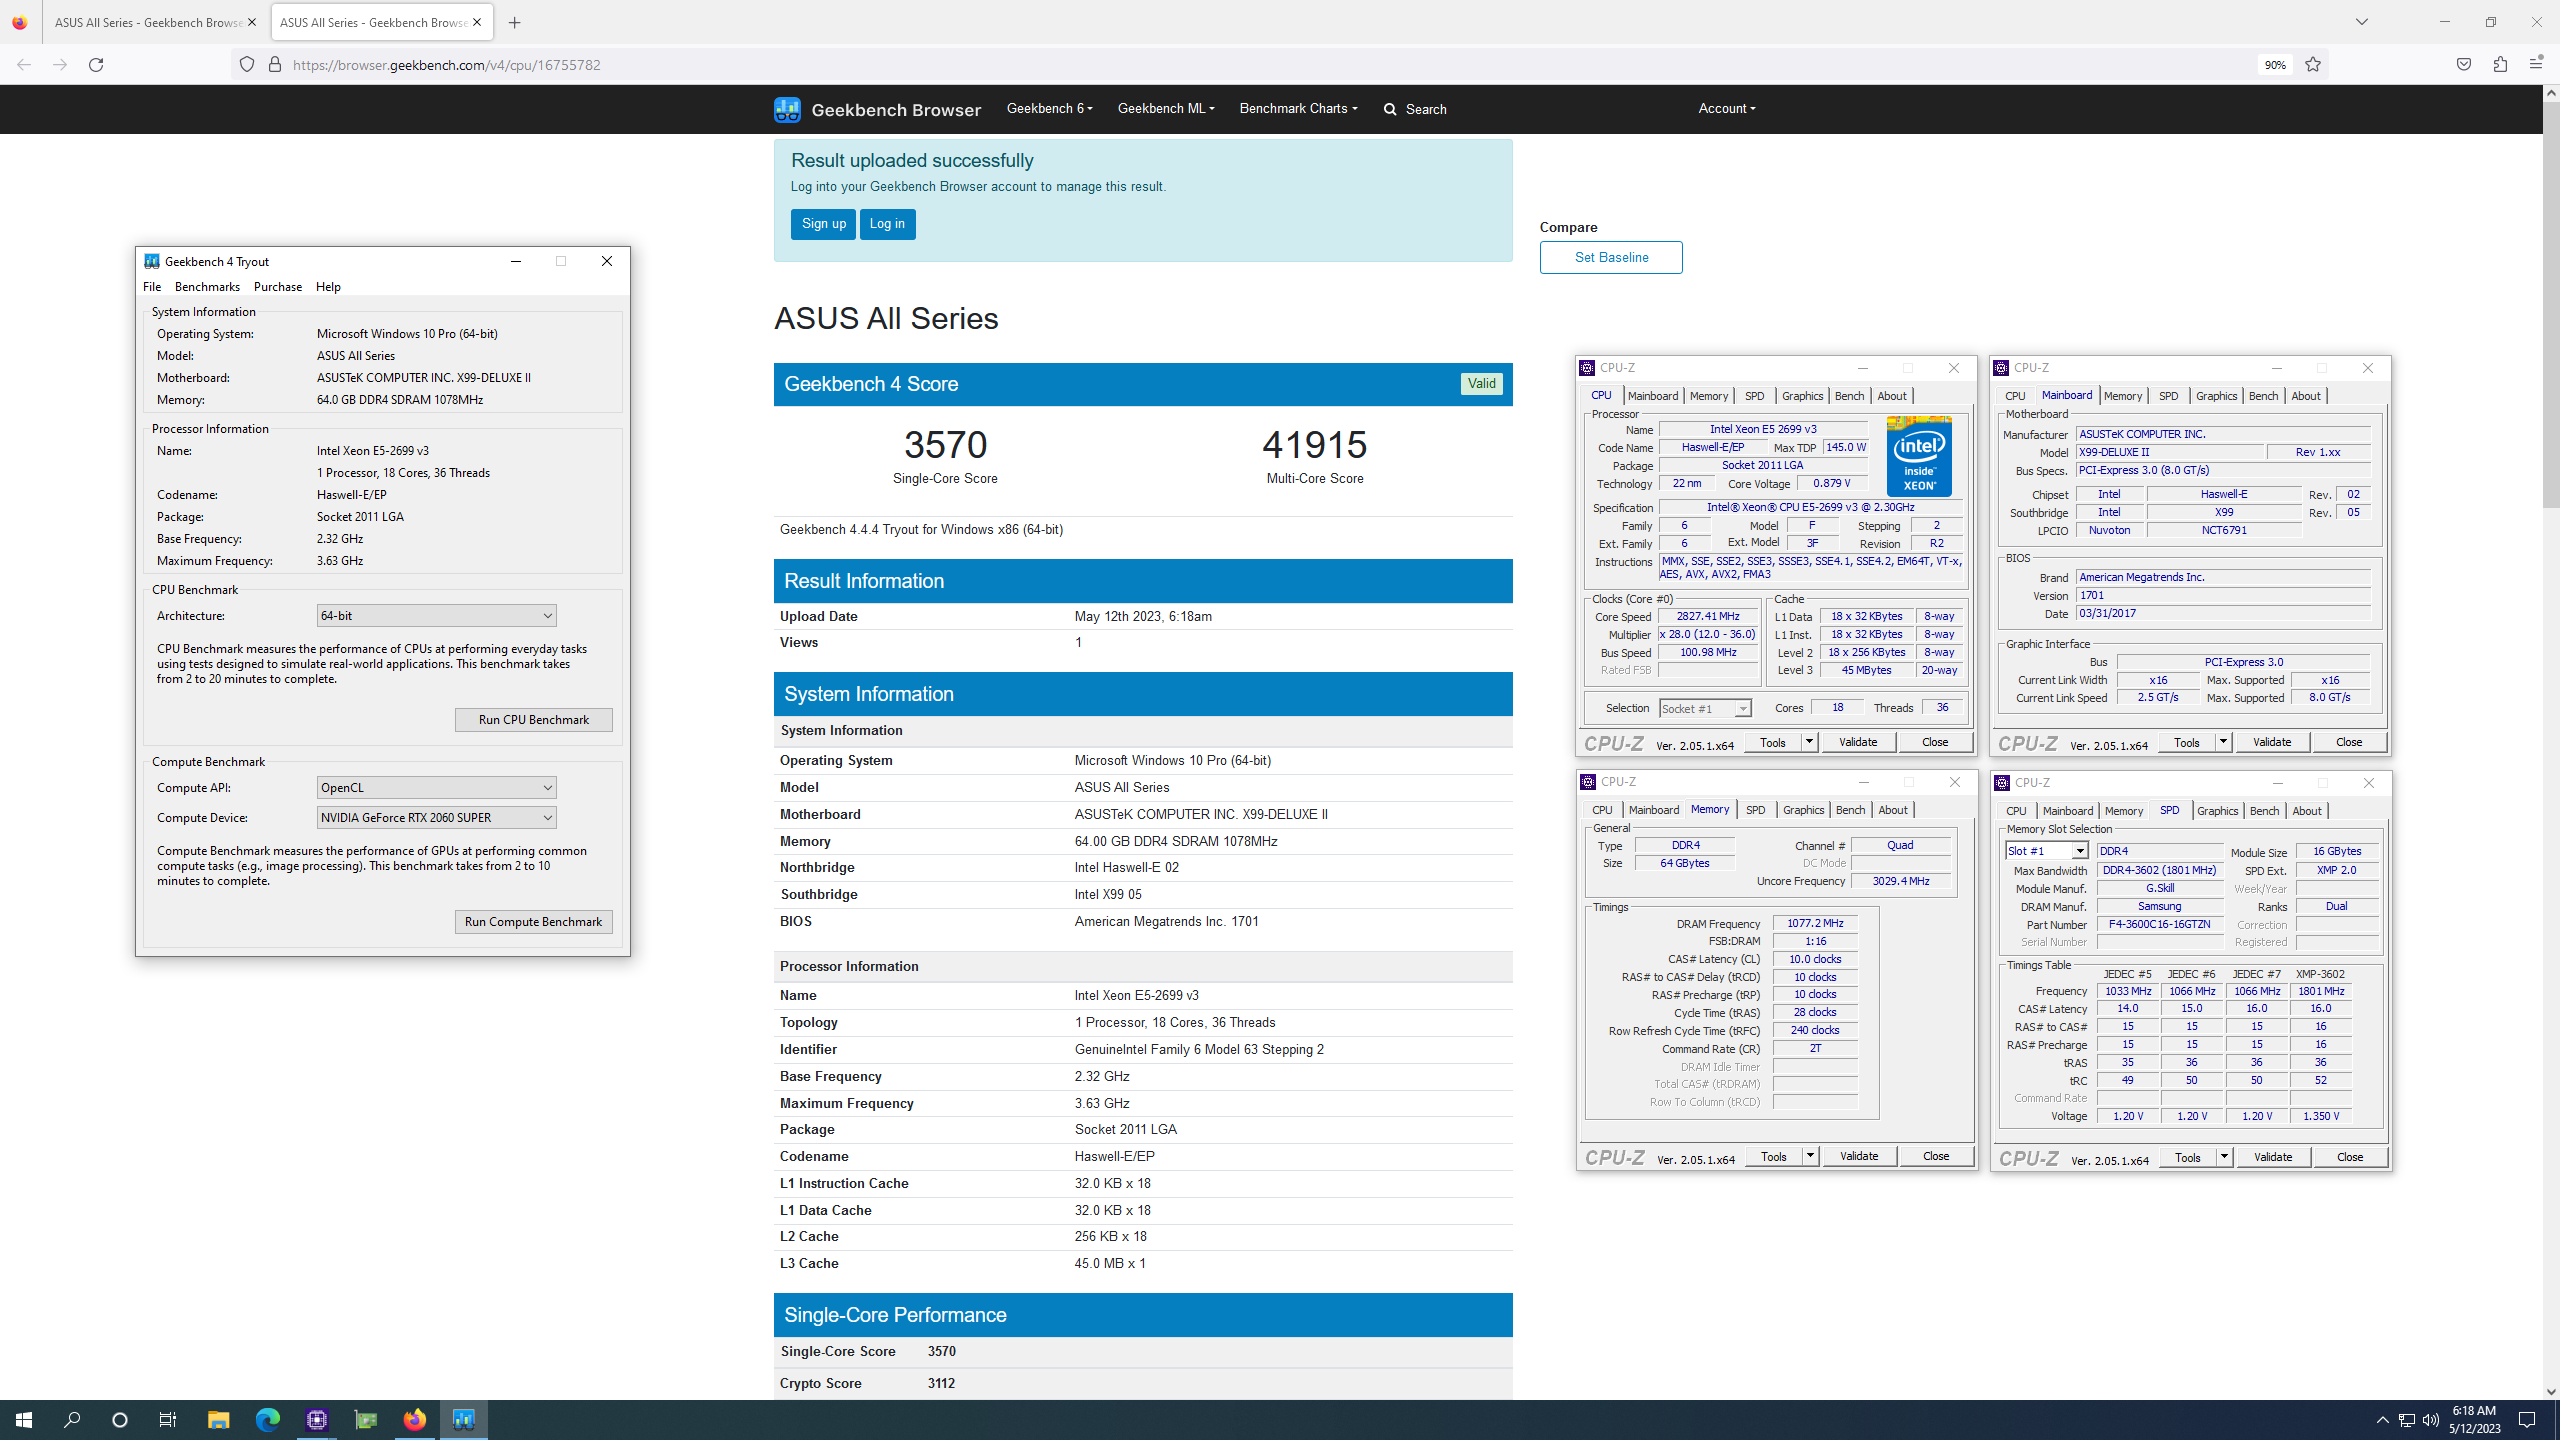Click Validate in CPU-Z Mainboard window
This screenshot has height=1440, width=2560.
2271,742
